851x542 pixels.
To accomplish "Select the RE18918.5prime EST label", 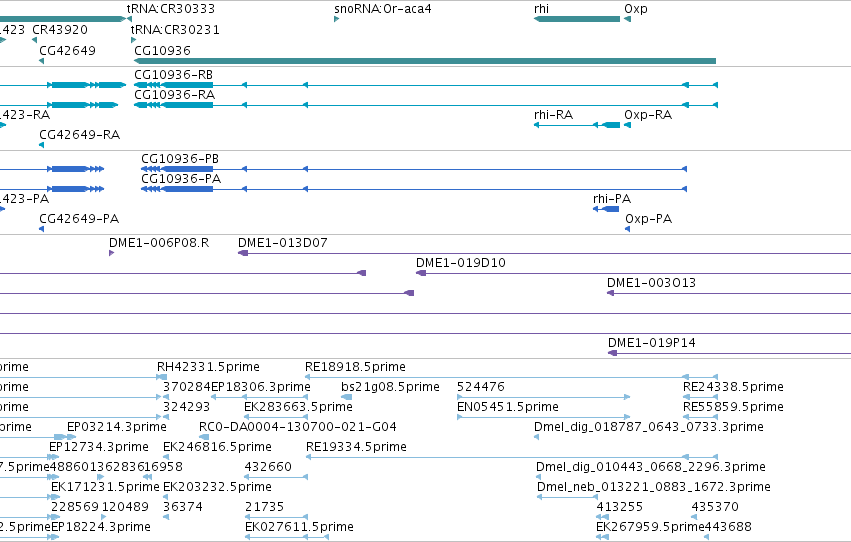I will click(x=355, y=367).
